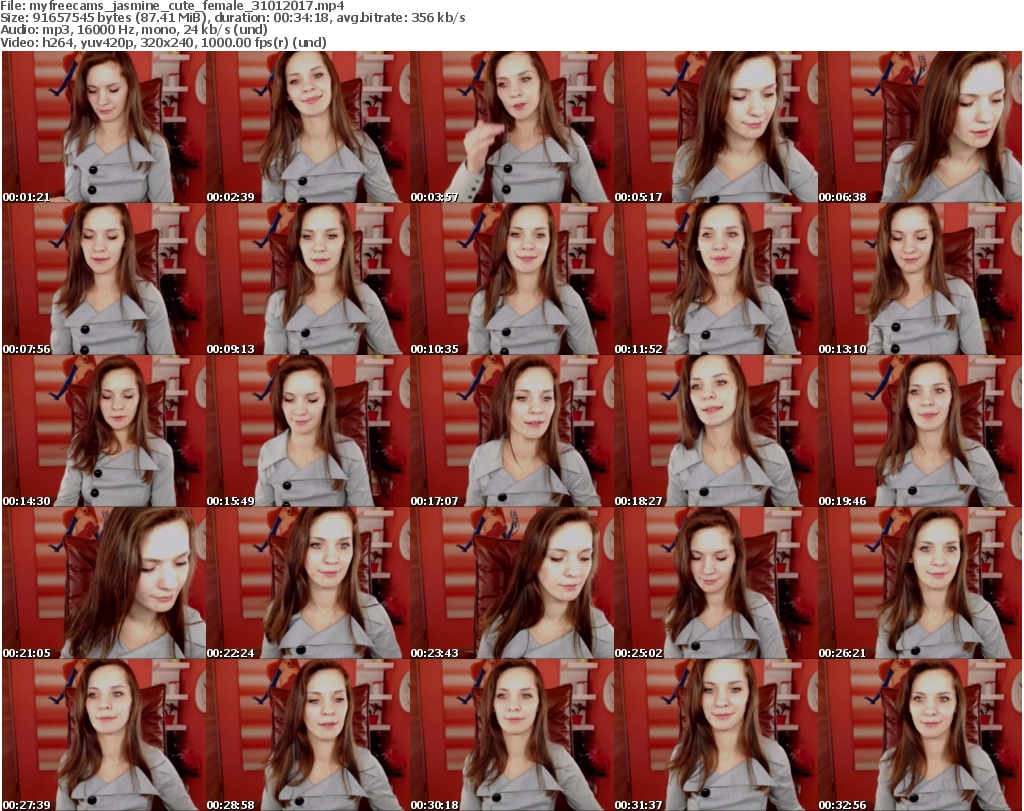Select the thumbnail at 00:06:38

point(919,127)
